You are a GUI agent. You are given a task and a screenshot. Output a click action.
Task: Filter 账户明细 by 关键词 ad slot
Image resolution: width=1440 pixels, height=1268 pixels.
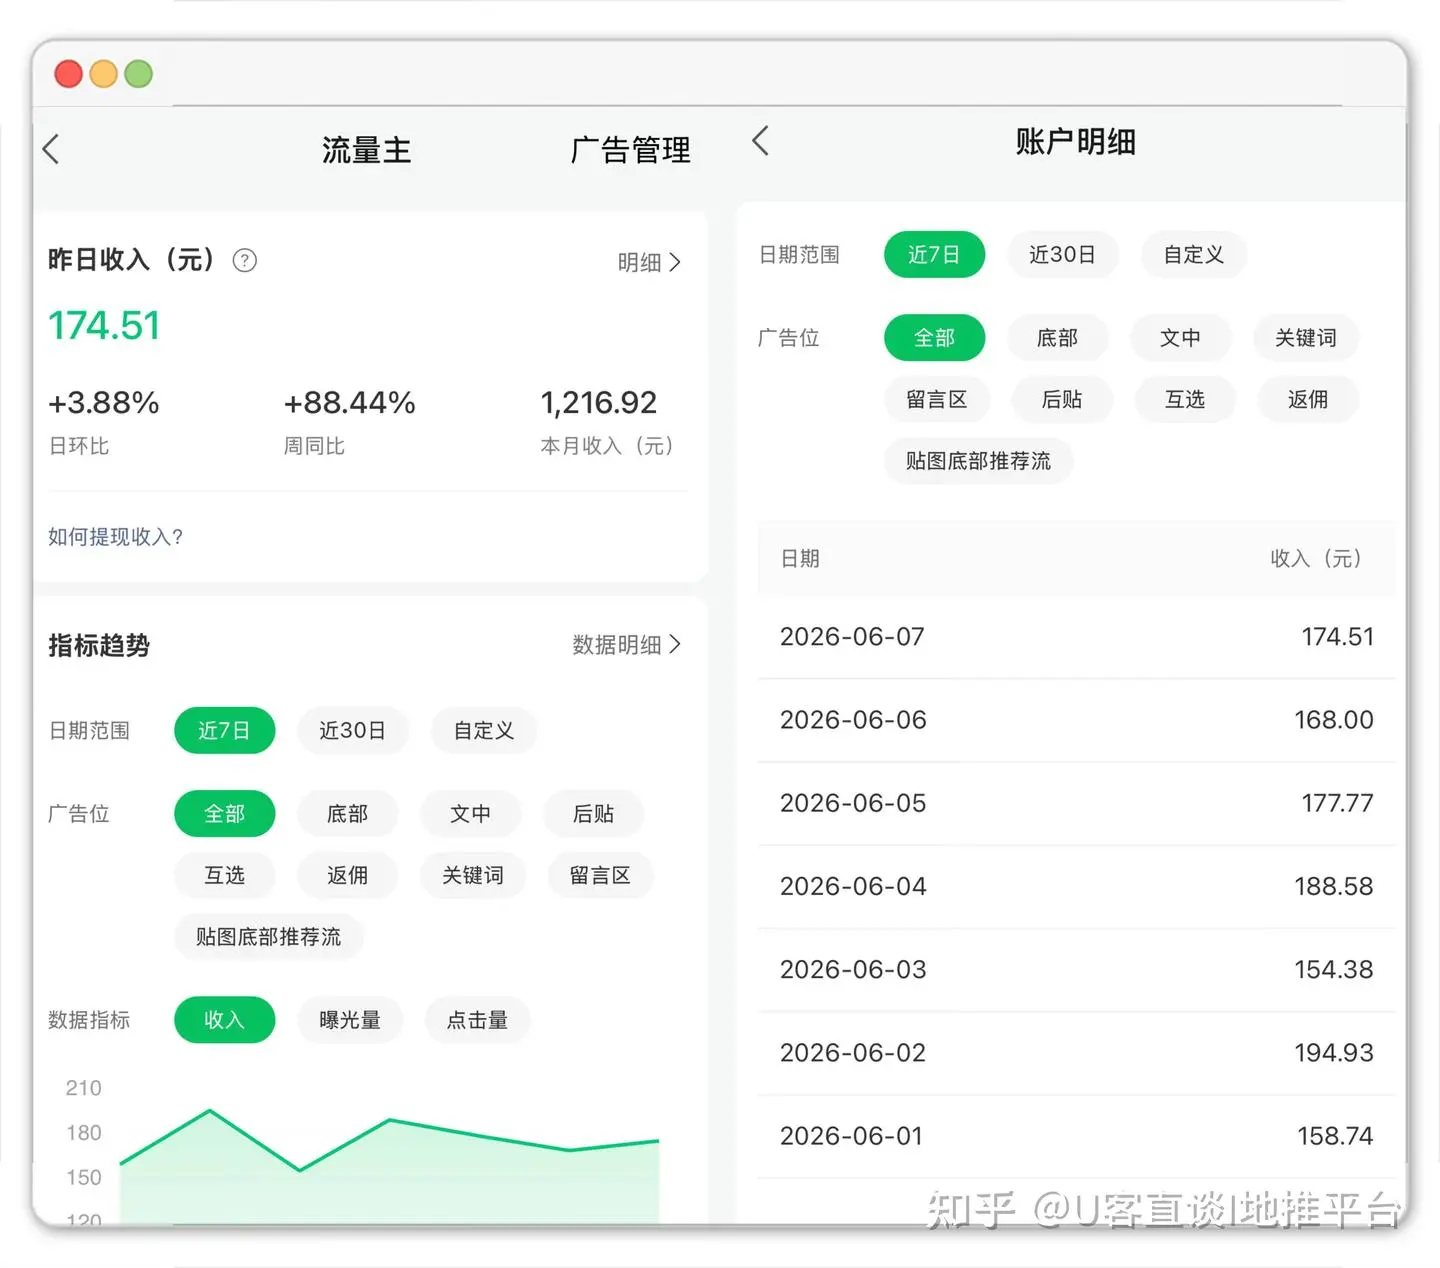(1306, 338)
